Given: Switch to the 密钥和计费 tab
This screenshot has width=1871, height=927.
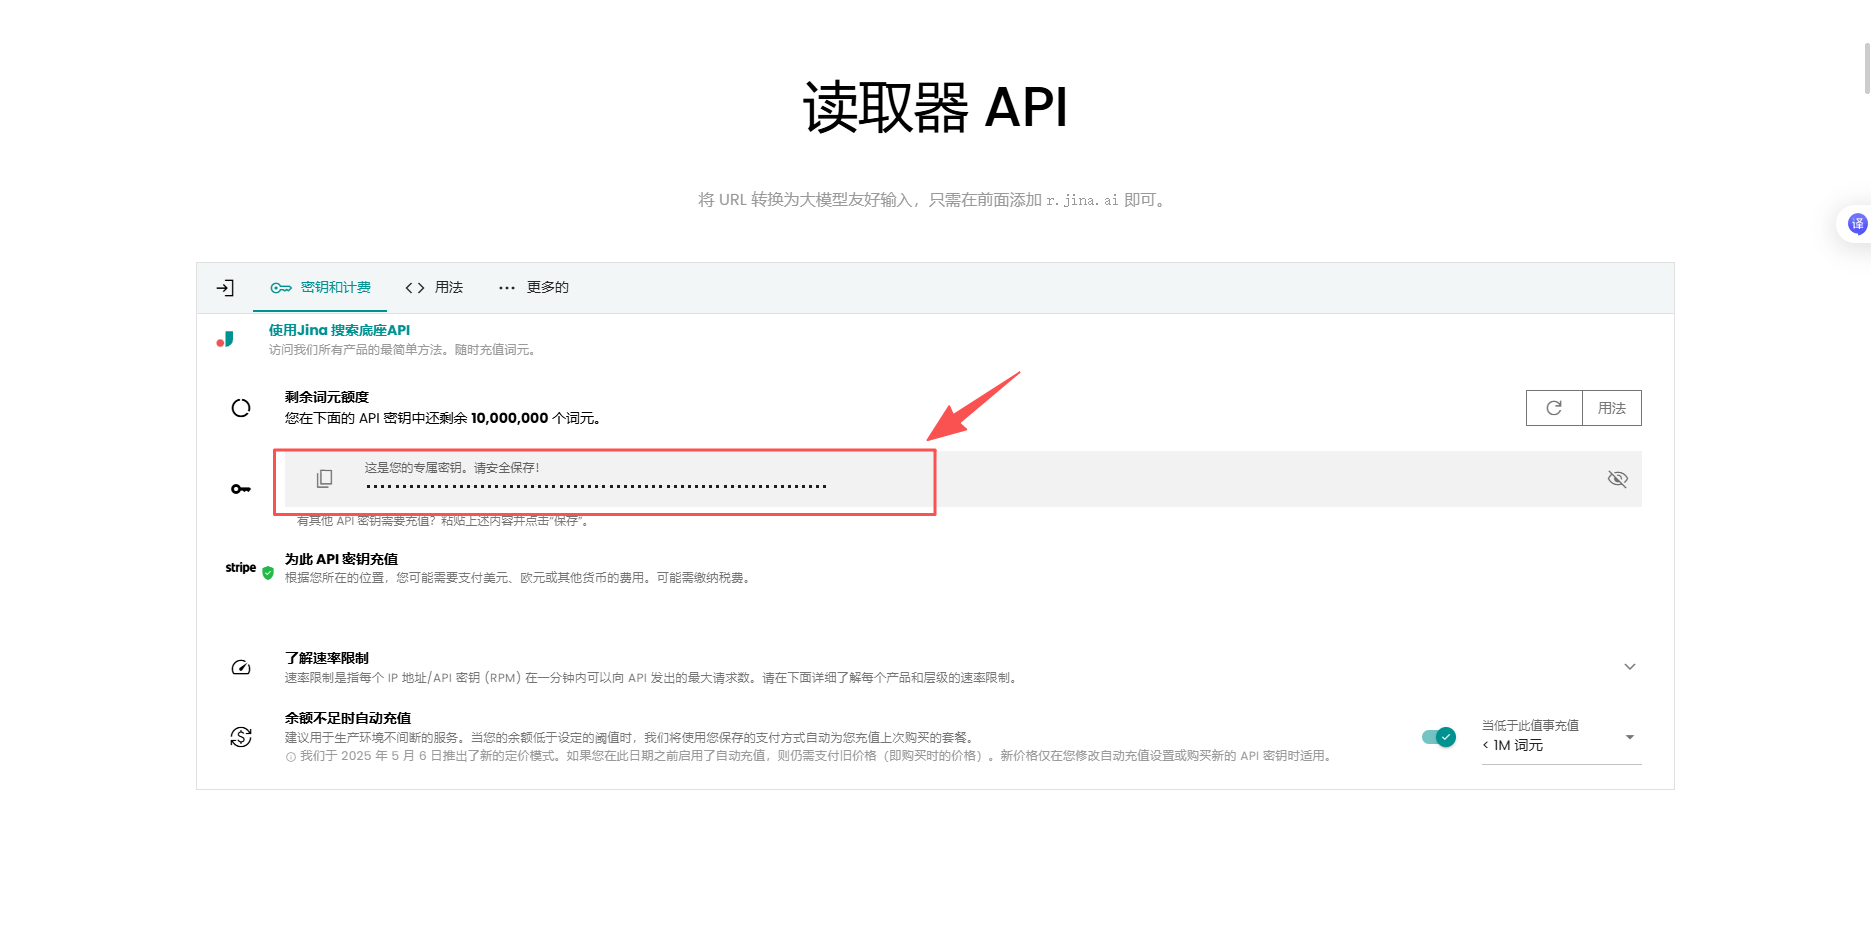Looking at the screenshot, I should 320,288.
